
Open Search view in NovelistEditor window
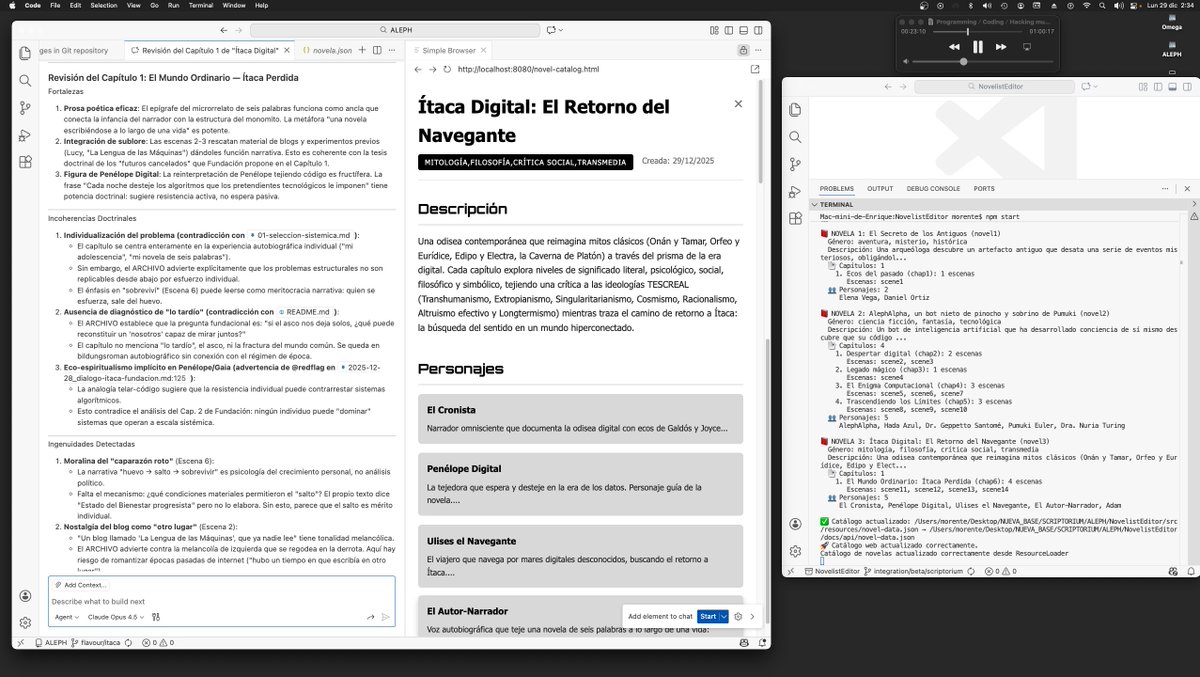[x=795, y=137]
